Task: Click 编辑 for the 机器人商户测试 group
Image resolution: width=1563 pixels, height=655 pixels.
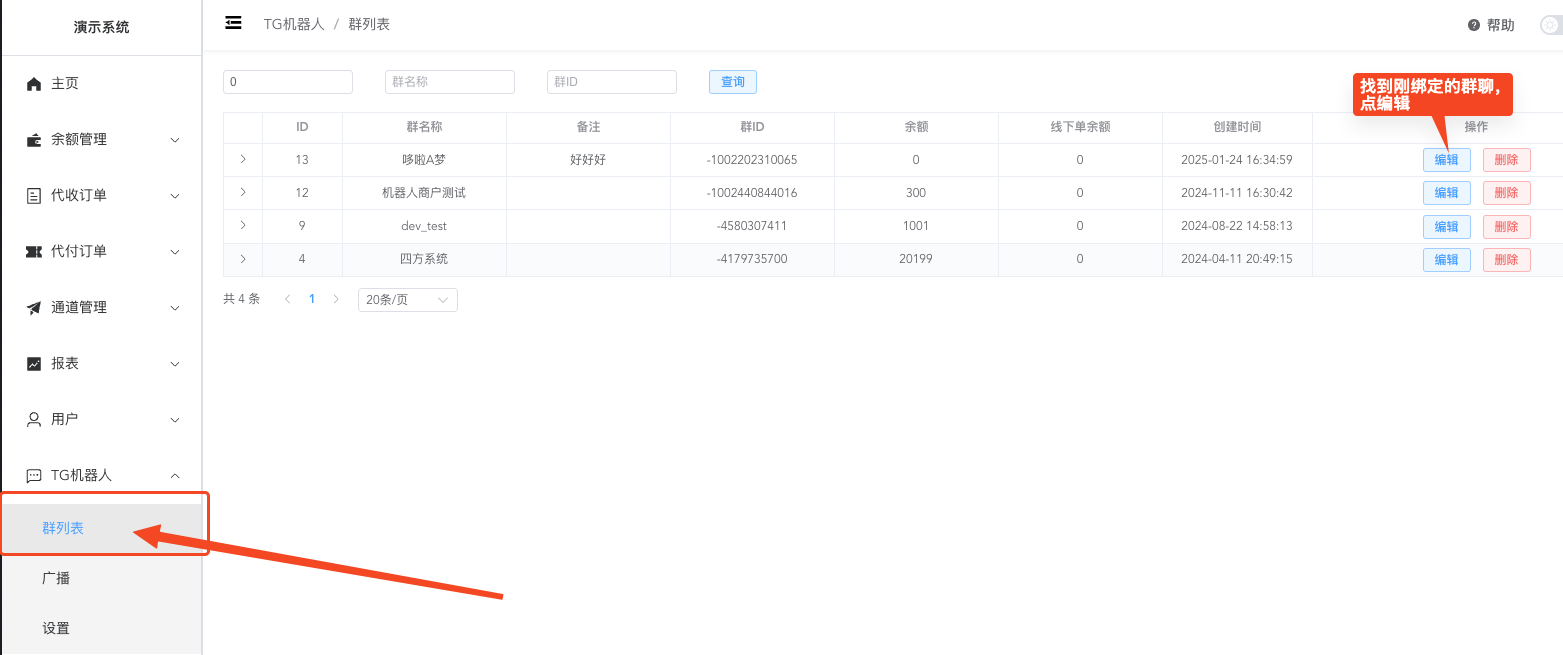Action: (1446, 192)
